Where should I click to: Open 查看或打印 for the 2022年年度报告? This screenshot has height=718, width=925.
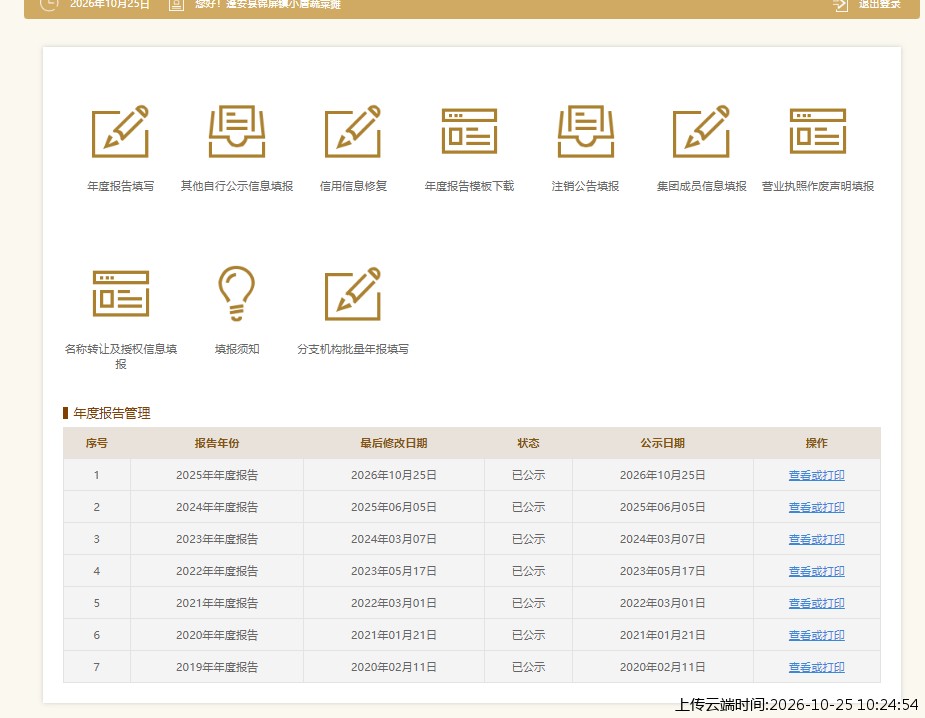(816, 571)
